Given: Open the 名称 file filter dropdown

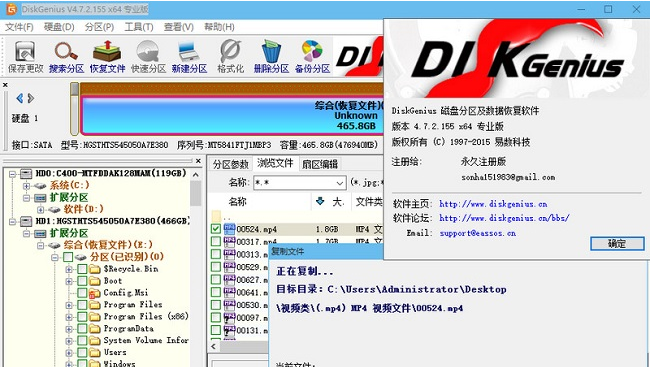Looking at the screenshot, I should pyautogui.click(x=339, y=183).
